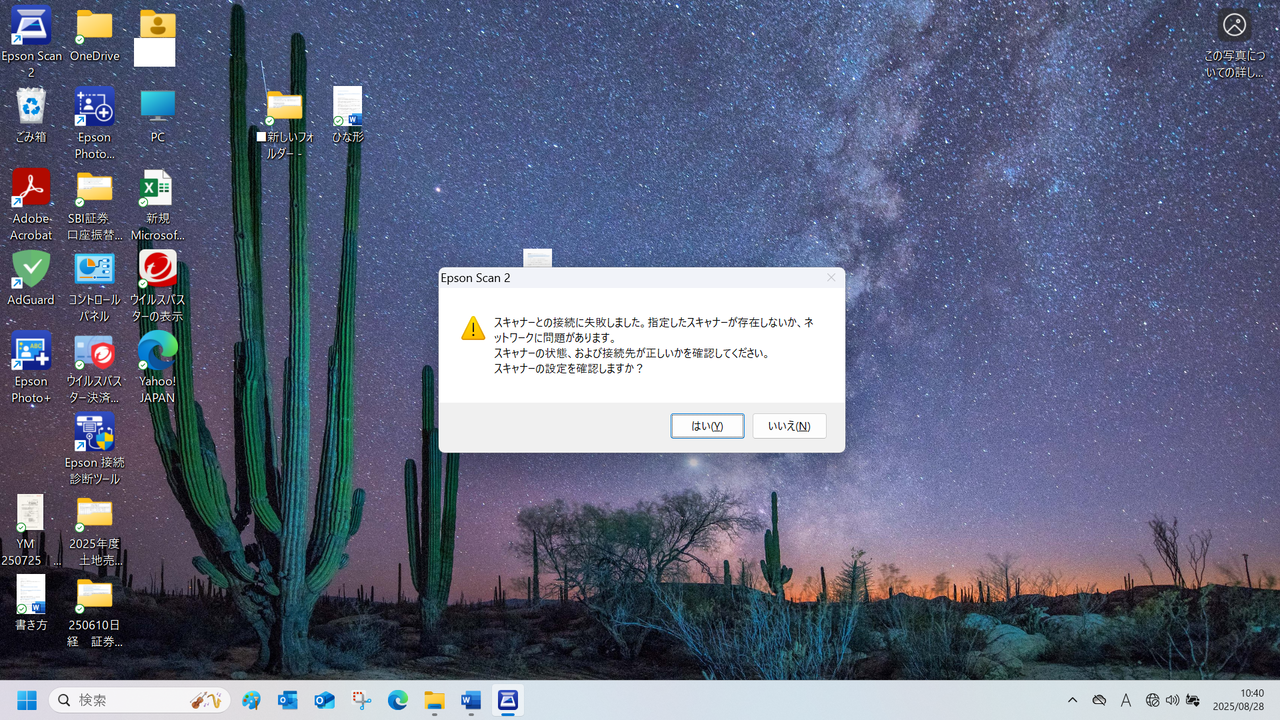Click いいえ(N) in the Epson Scan 2 dialog
Screen dimensions: 1280x720
789,426
